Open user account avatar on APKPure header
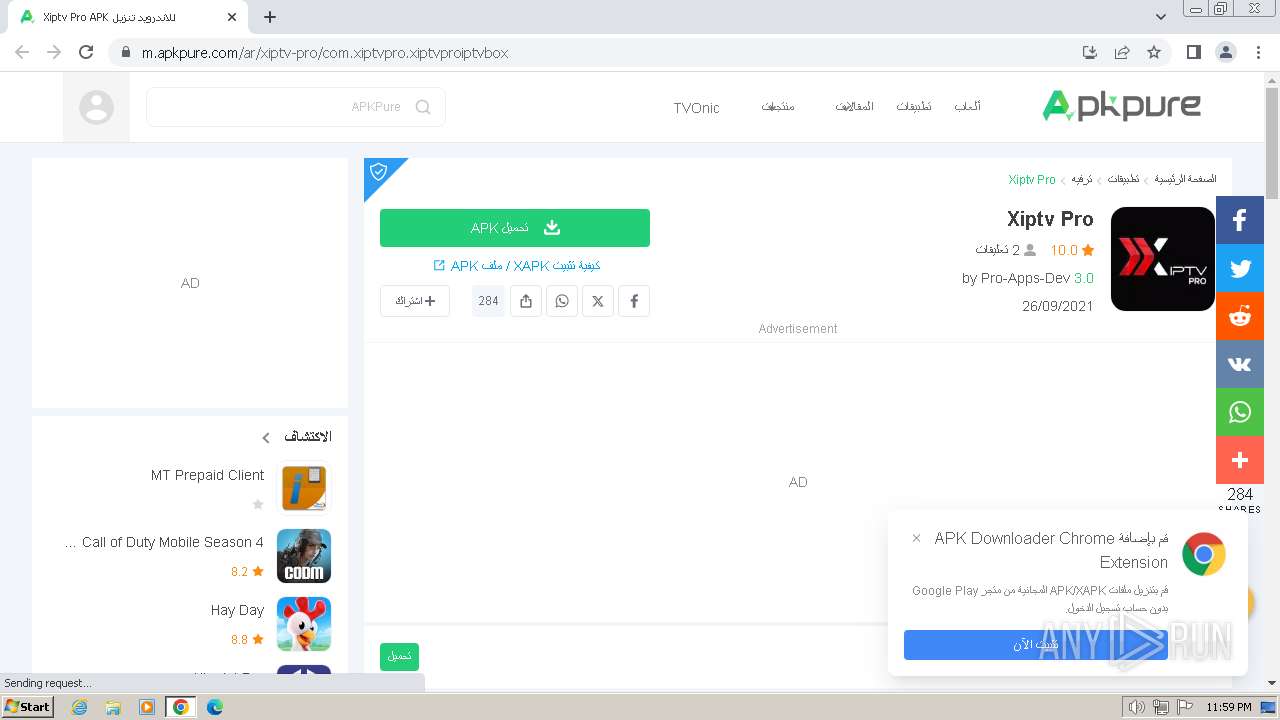This screenshot has width=1280, height=720. (96, 107)
